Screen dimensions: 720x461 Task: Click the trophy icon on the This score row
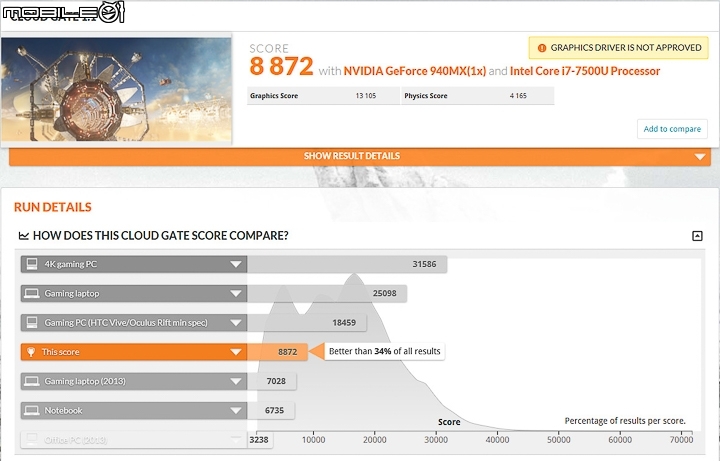[x=31, y=352]
